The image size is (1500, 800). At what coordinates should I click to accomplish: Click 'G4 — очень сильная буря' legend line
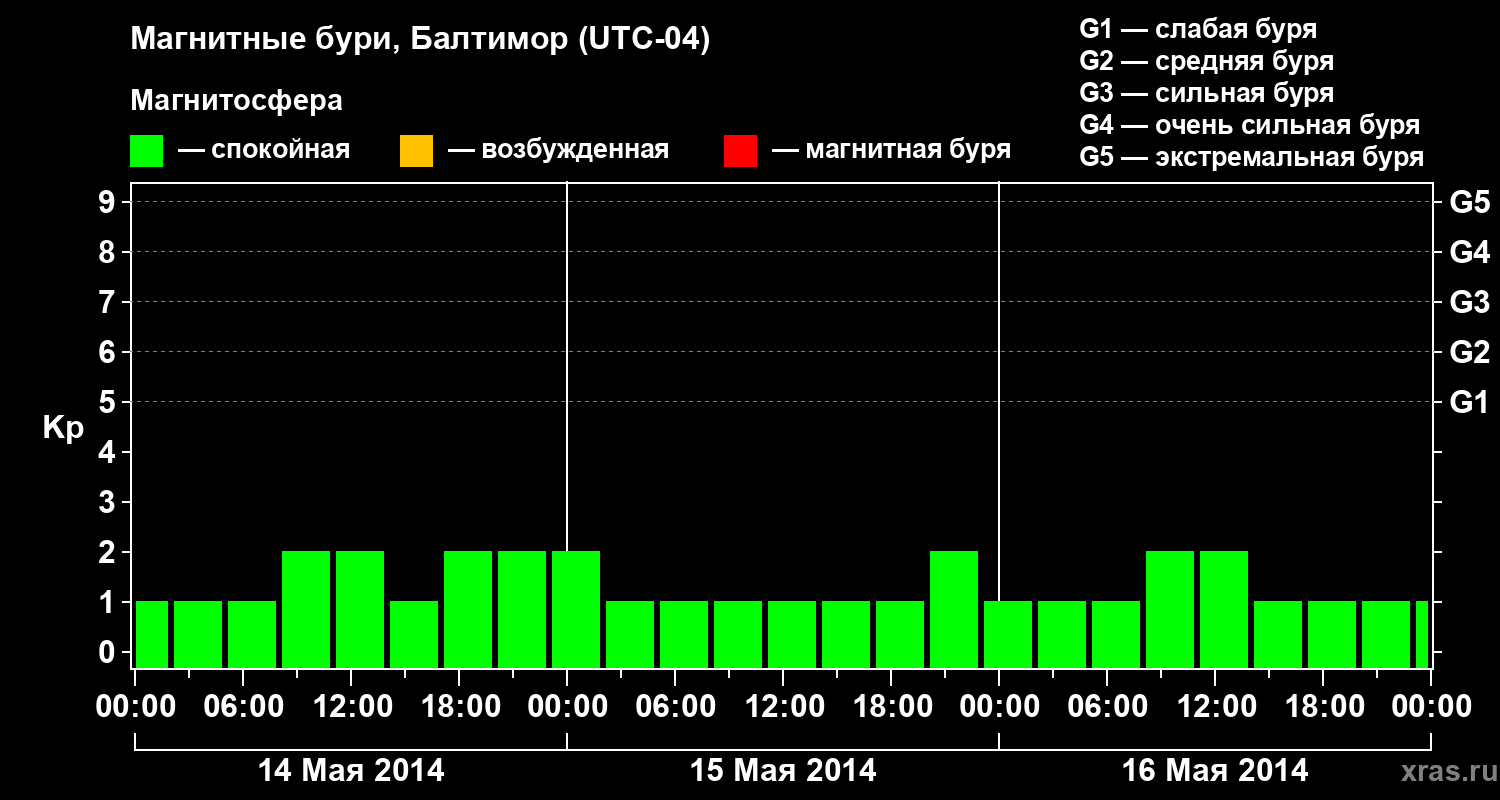(x=1250, y=125)
